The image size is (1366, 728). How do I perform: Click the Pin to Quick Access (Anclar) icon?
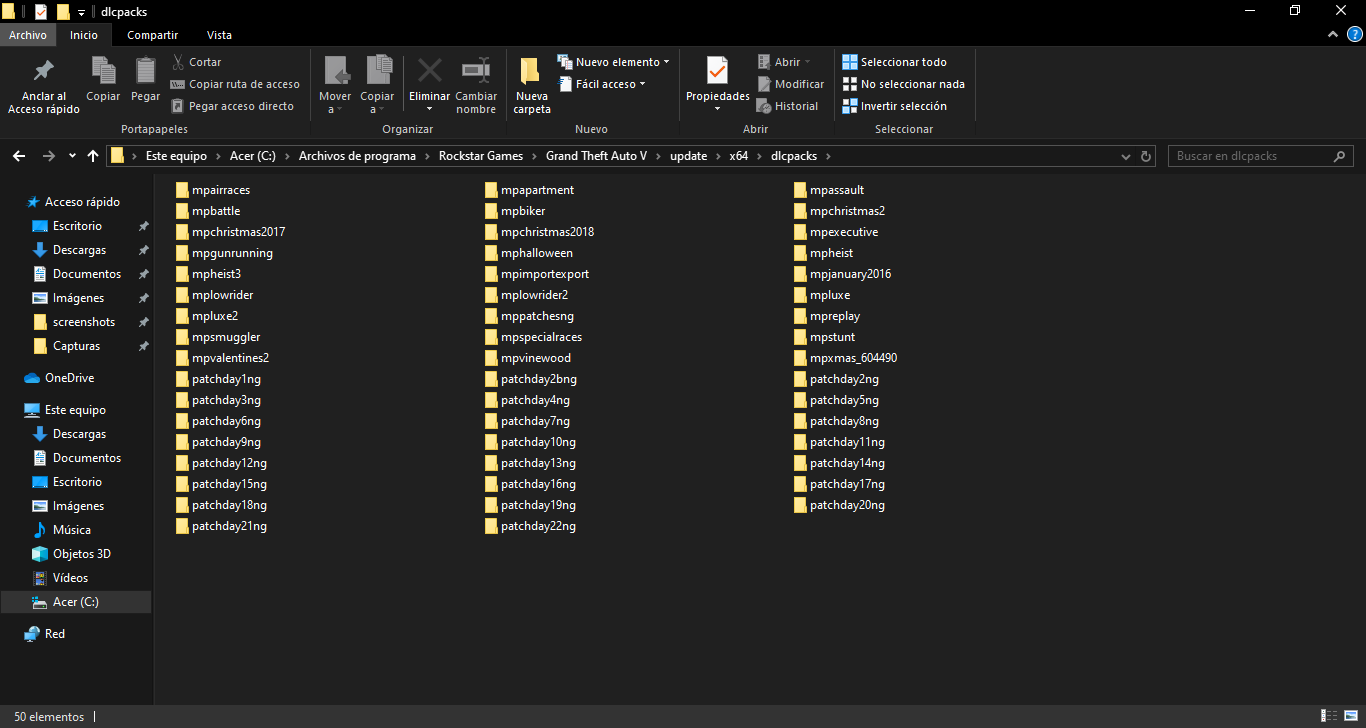pos(43,72)
